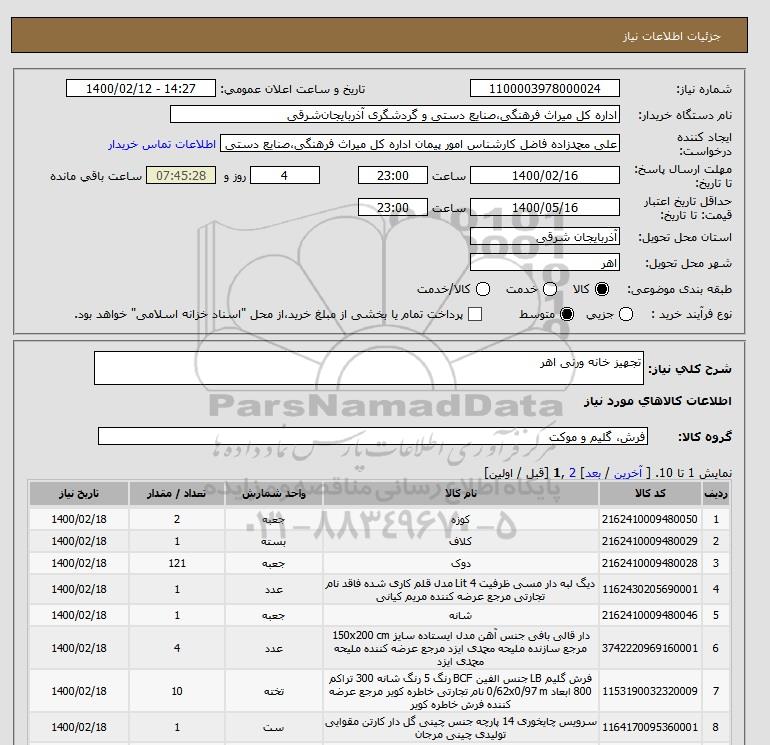
Task: Click the آخرین pagination link
Action: point(628,473)
